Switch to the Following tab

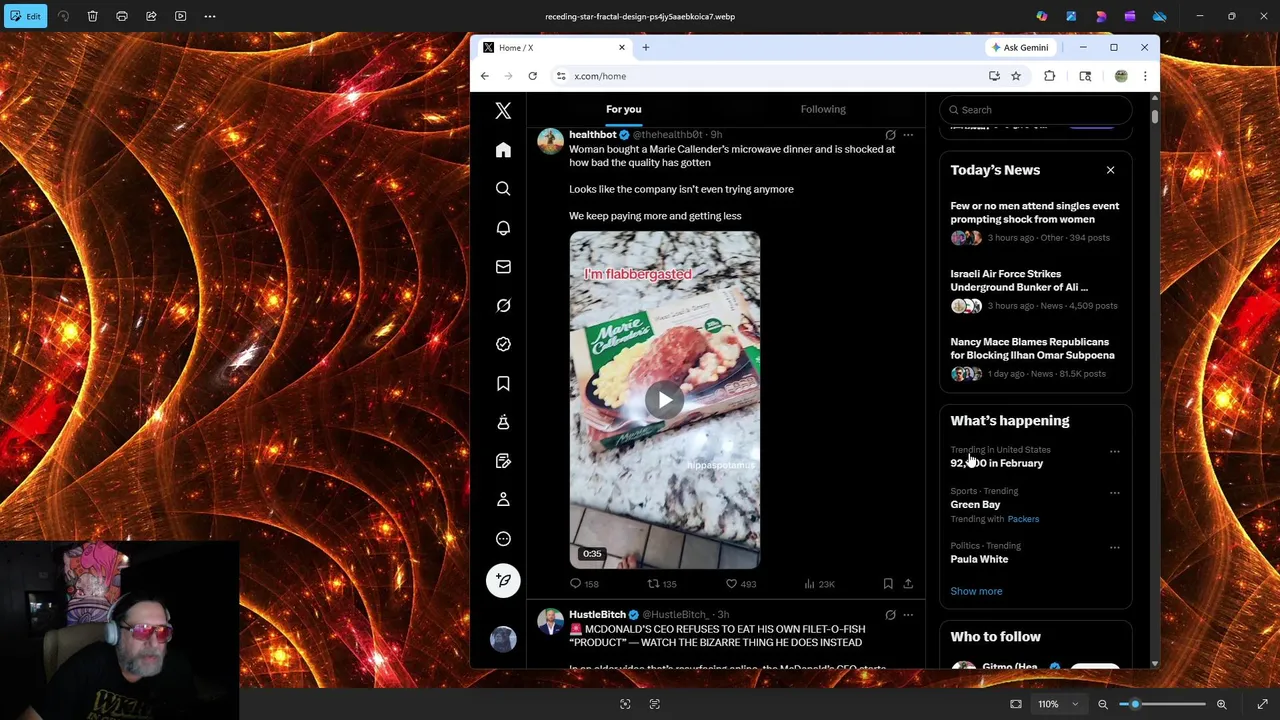[x=823, y=109]
